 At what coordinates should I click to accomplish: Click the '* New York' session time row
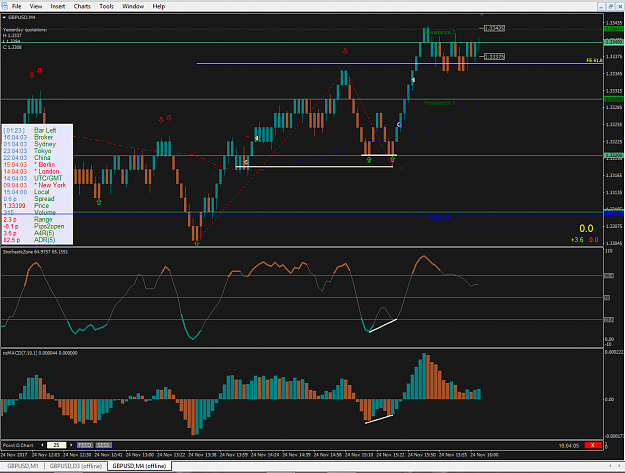click(x=37, y=185)
